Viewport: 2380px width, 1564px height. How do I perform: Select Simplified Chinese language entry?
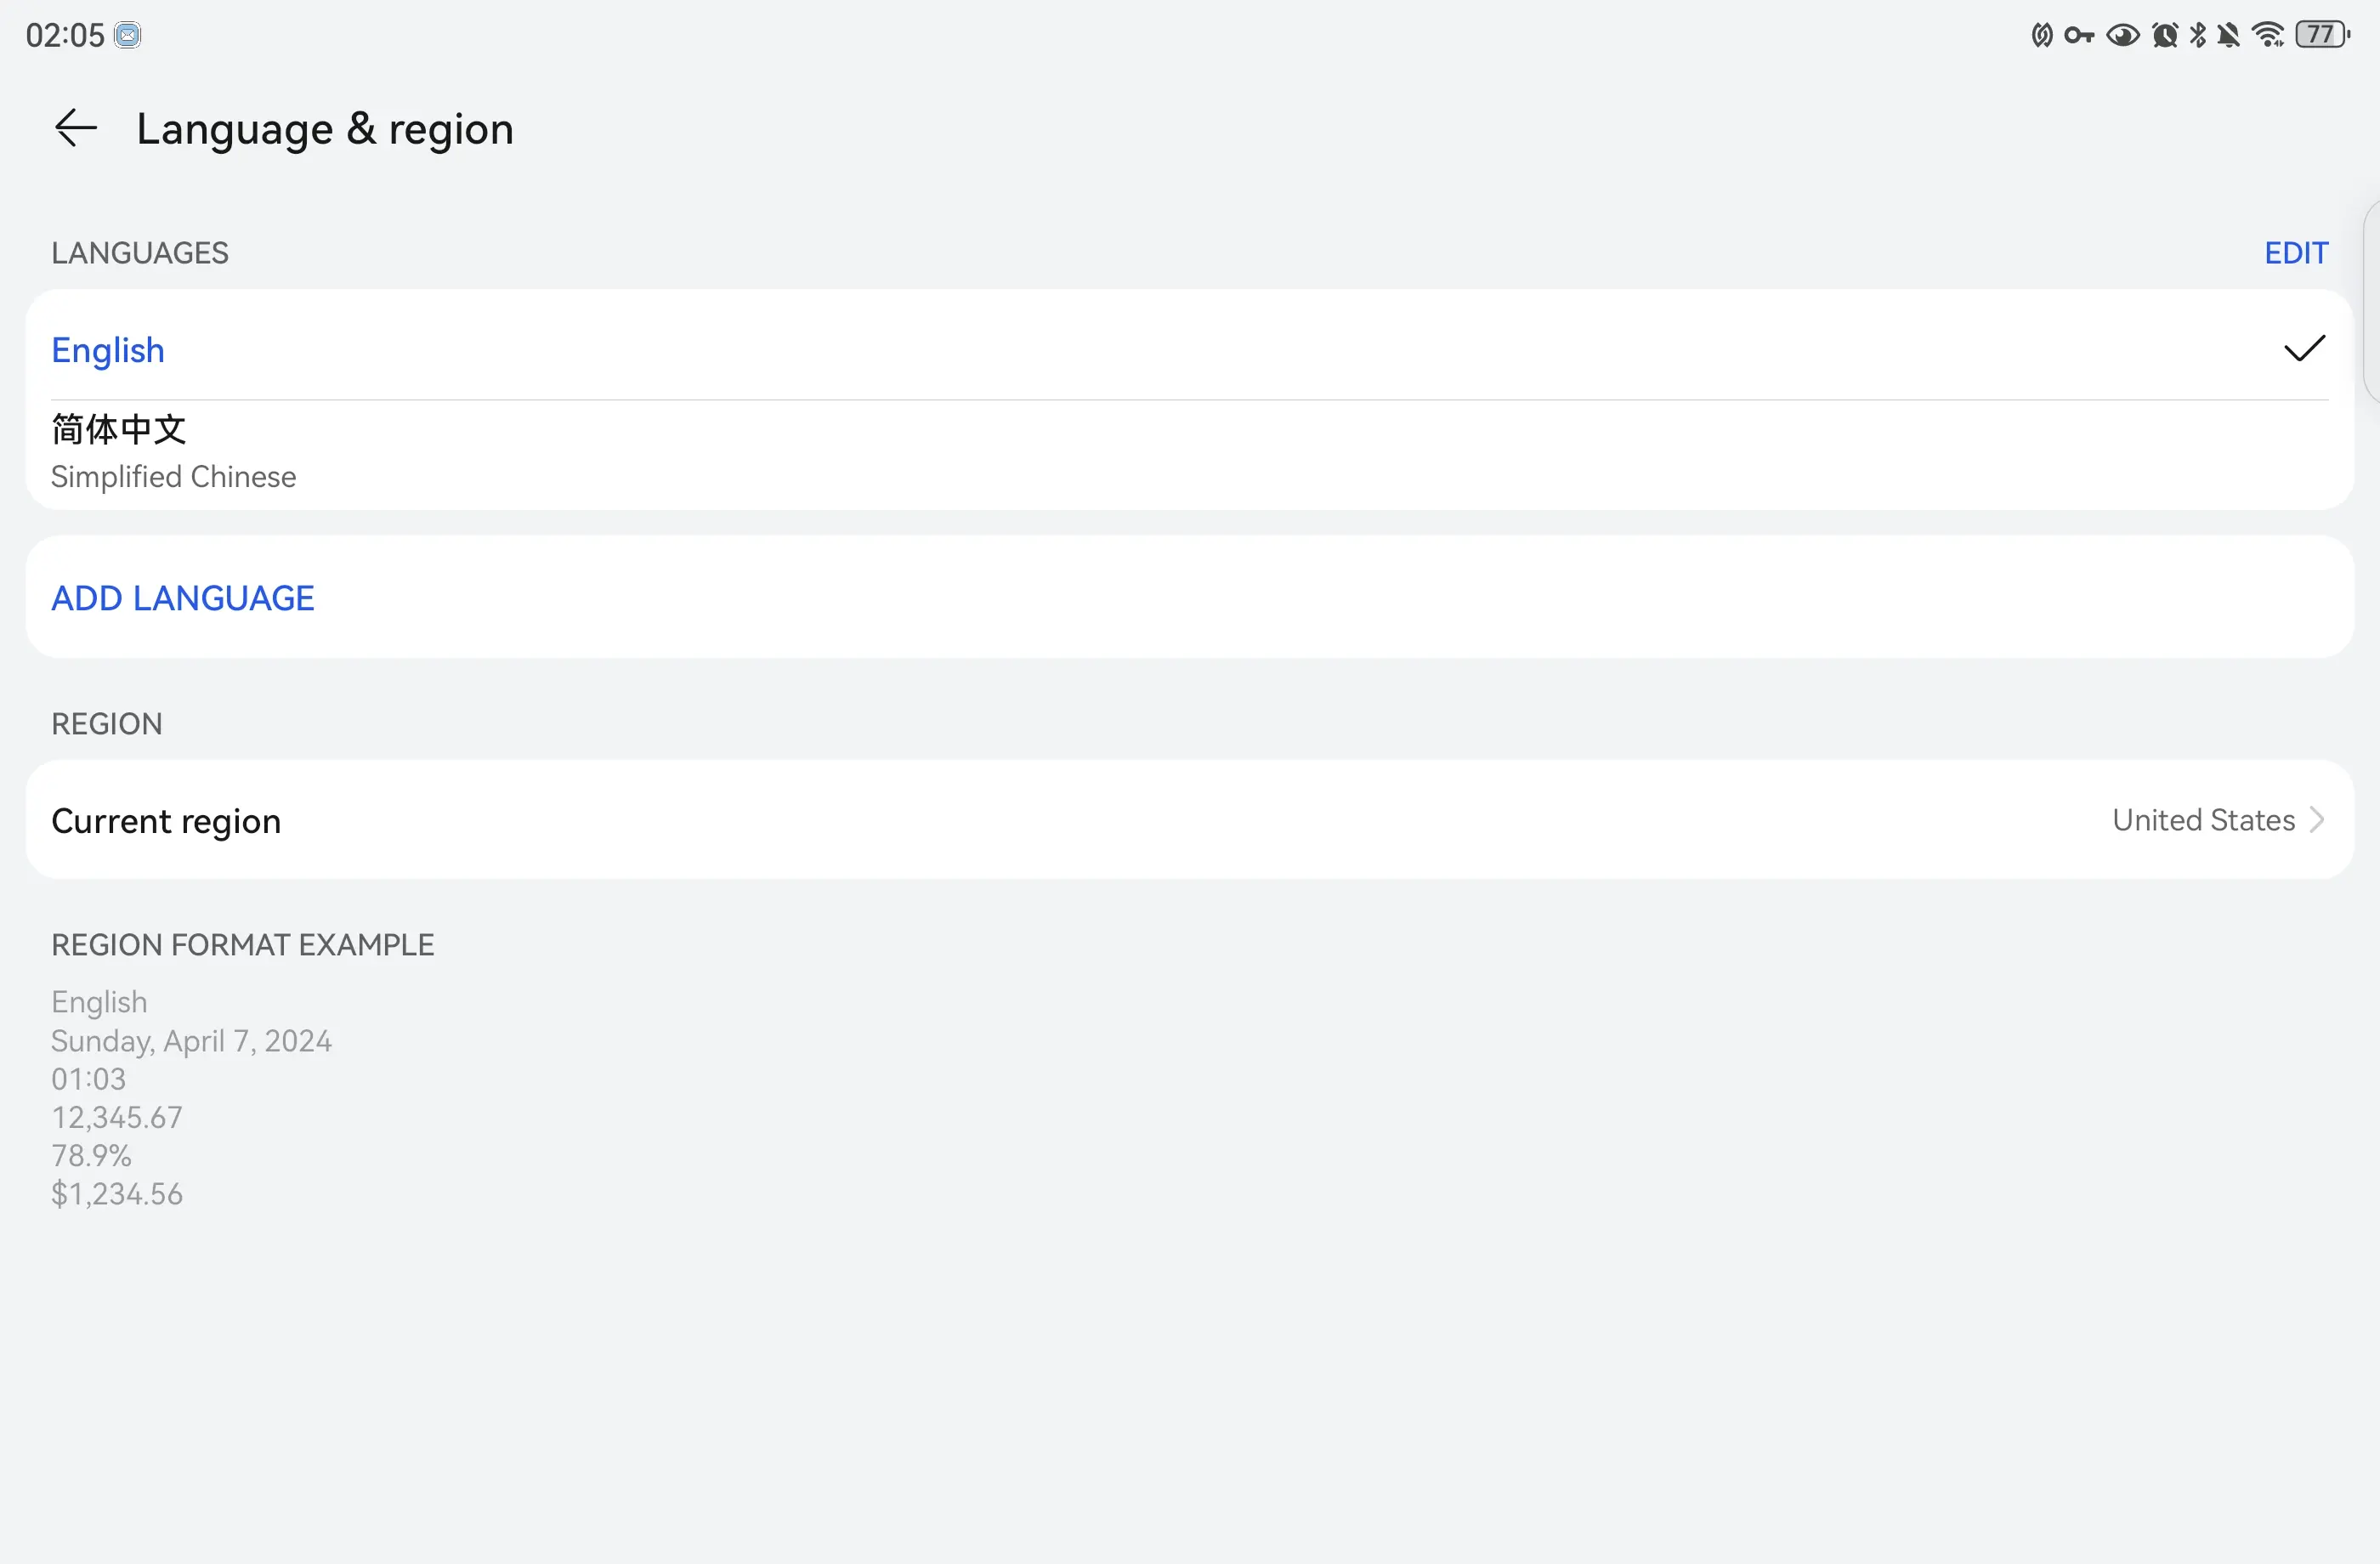(1190, 452)
